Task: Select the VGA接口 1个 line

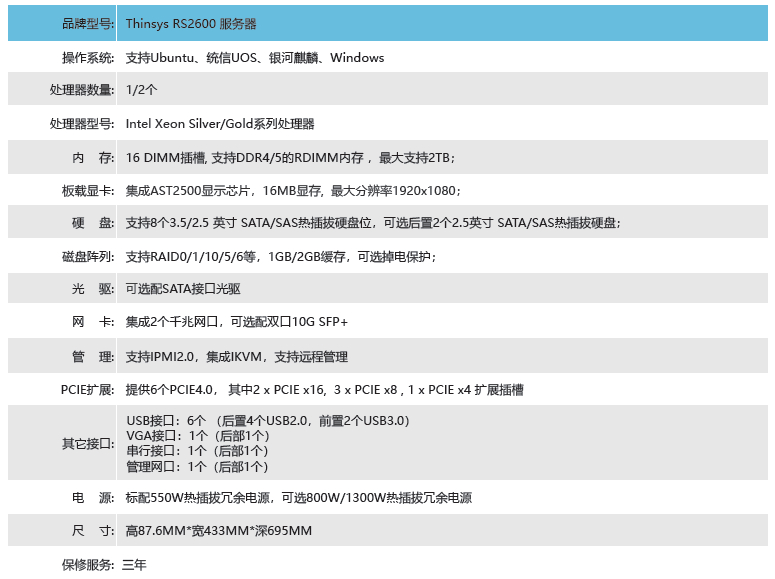Action: point(198,436)
